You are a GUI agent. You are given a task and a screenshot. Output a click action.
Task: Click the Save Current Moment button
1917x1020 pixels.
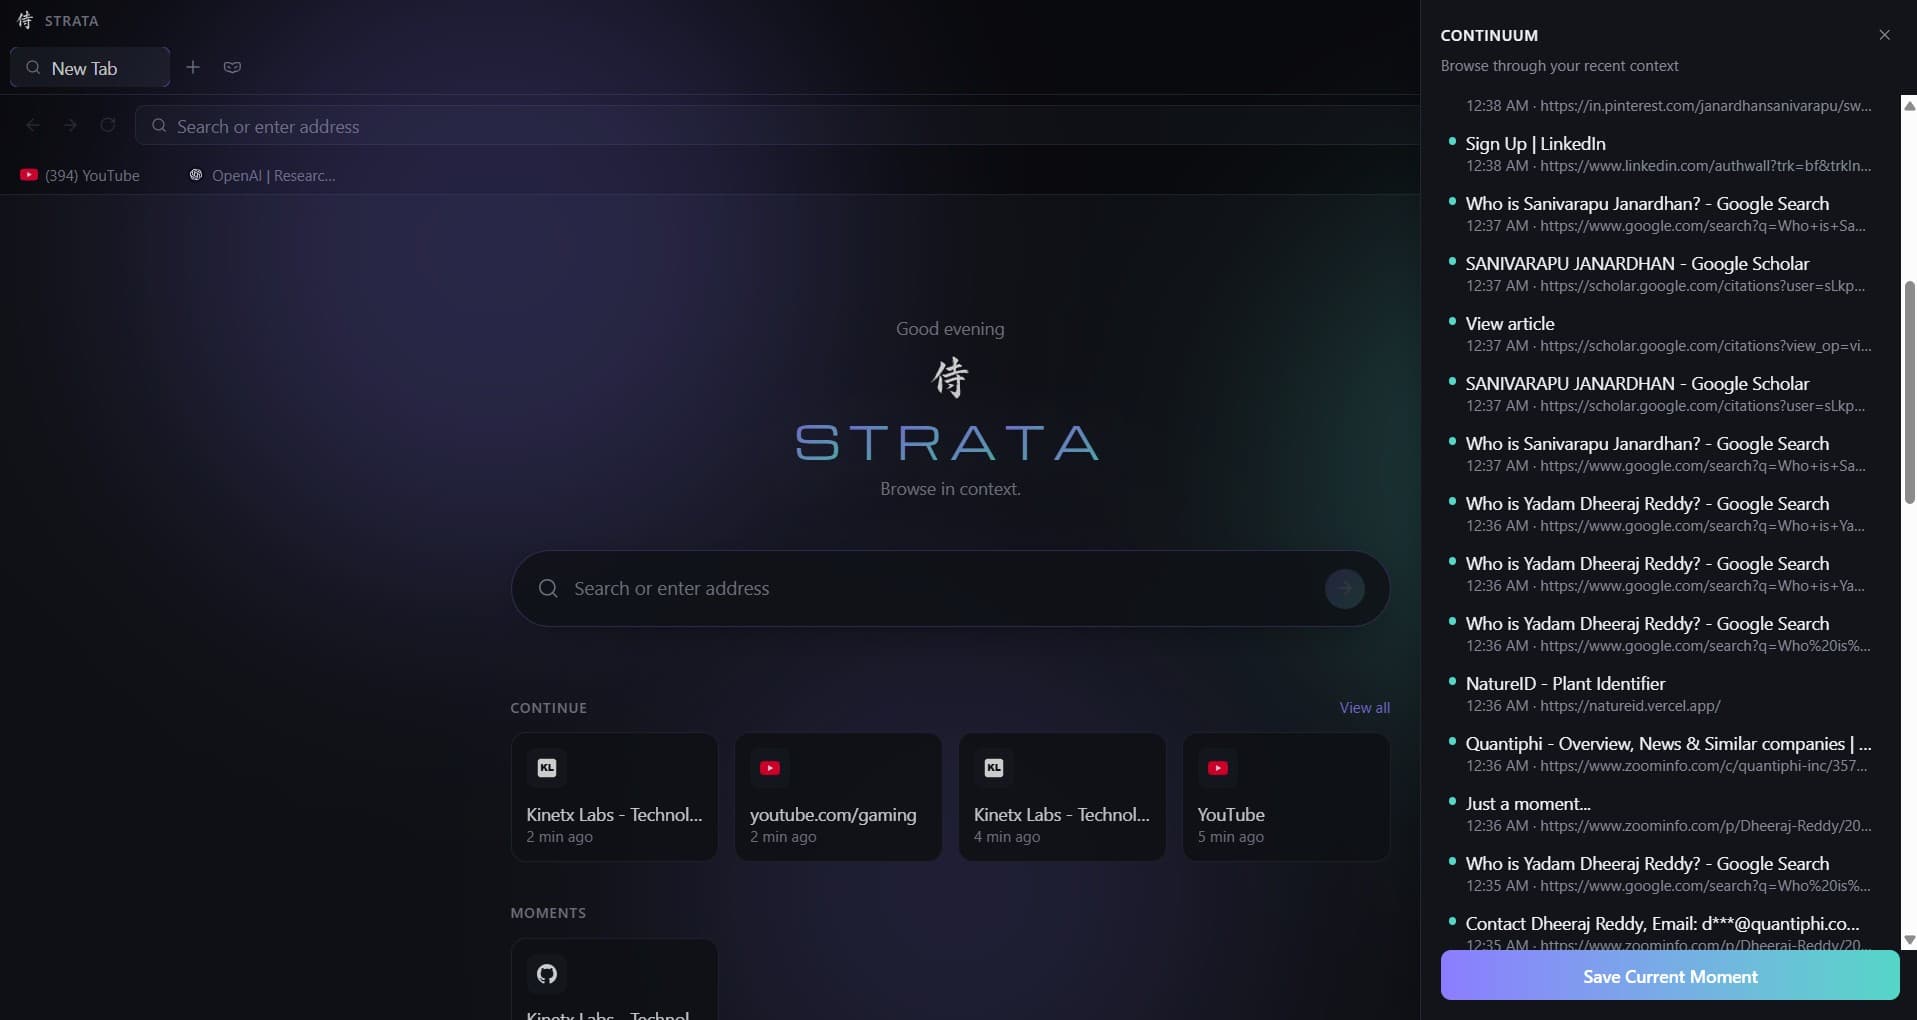[1670, 976]
